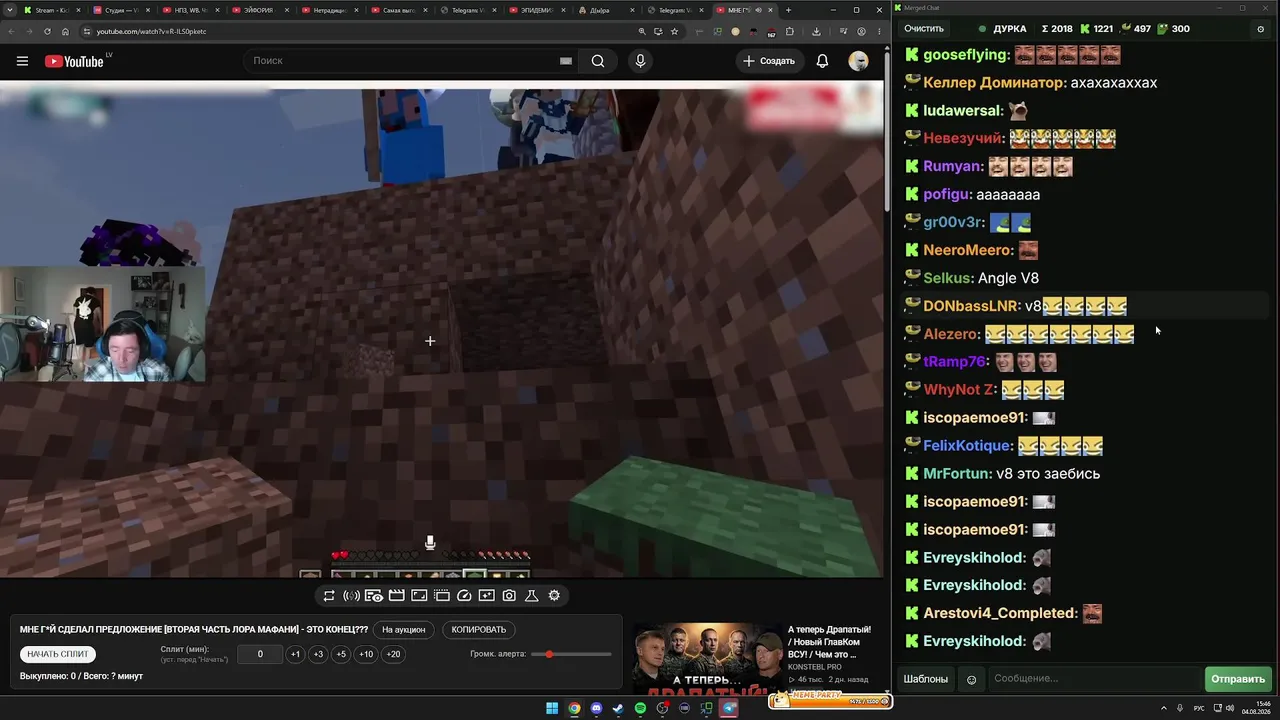Click the camera screenshot icon in overlay toolbar
Image resolution: width=1280 pixels, height=720 pixels.
tap(509, 596)
